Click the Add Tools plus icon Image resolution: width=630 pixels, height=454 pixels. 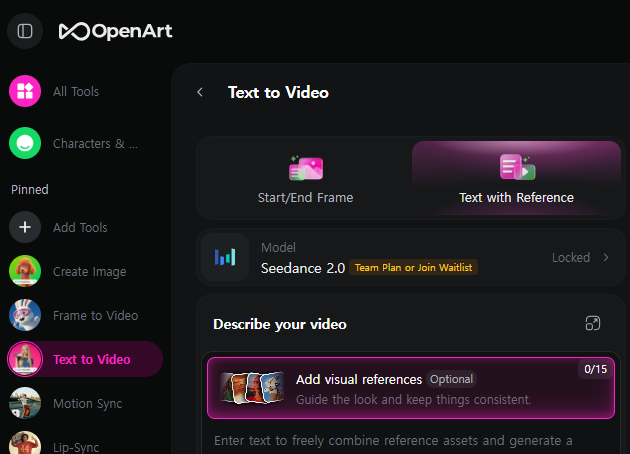25,227
